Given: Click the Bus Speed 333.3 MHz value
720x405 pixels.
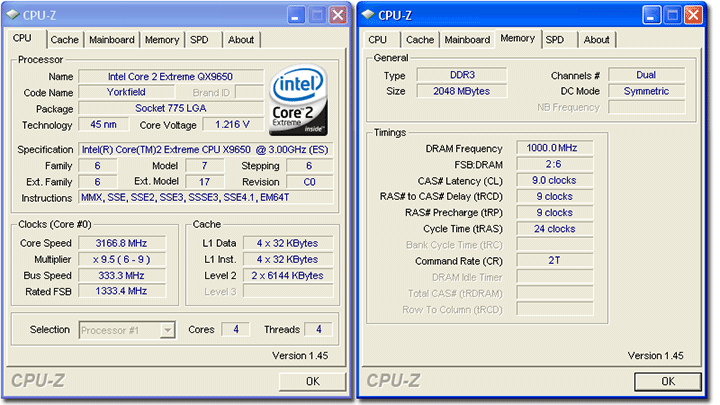Looking at the screenshot, I should click(x=122, y=276).
